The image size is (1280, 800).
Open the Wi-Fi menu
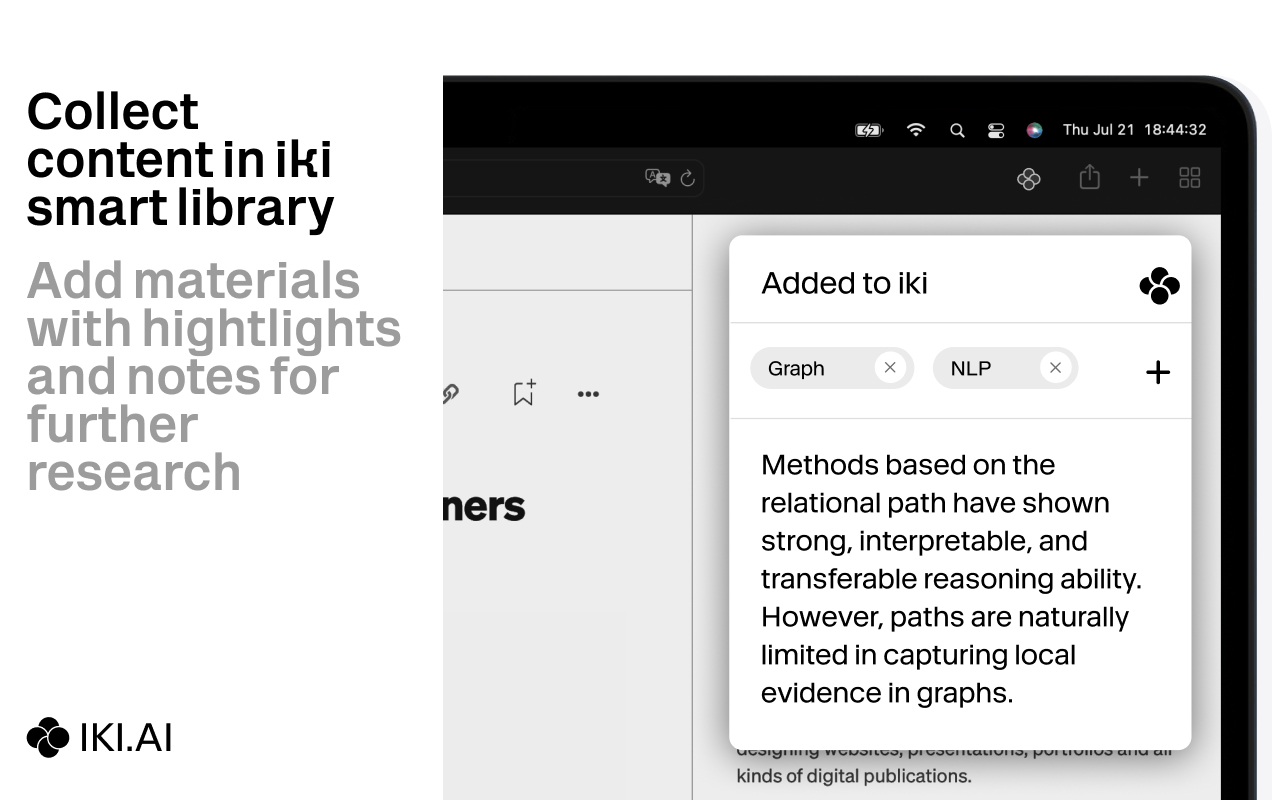click(915, 129)
